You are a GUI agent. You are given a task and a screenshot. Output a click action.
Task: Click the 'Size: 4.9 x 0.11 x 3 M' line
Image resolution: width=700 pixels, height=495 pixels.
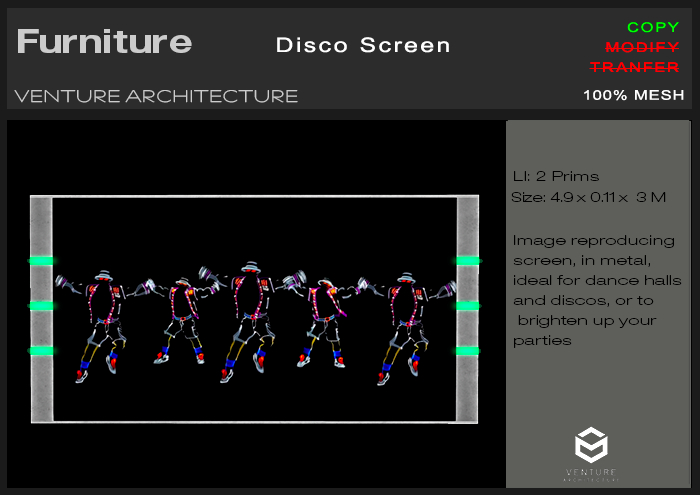point(588,197)
